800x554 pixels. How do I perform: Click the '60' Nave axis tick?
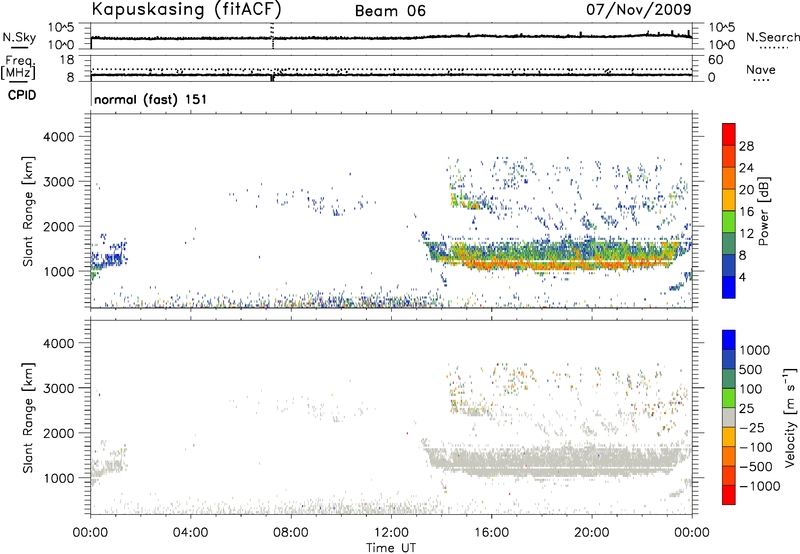715,60
